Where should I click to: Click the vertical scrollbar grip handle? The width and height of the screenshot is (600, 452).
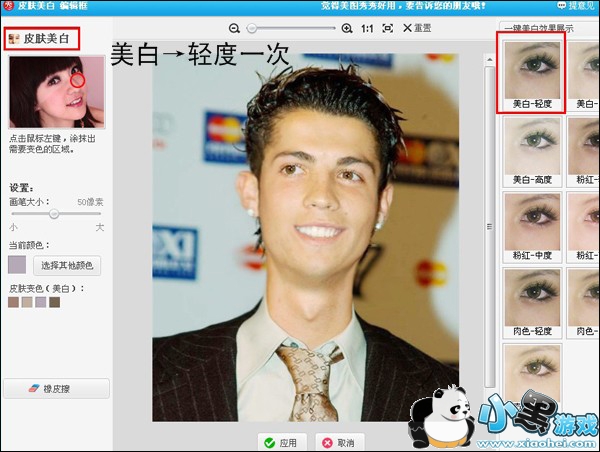pos(489,227)
